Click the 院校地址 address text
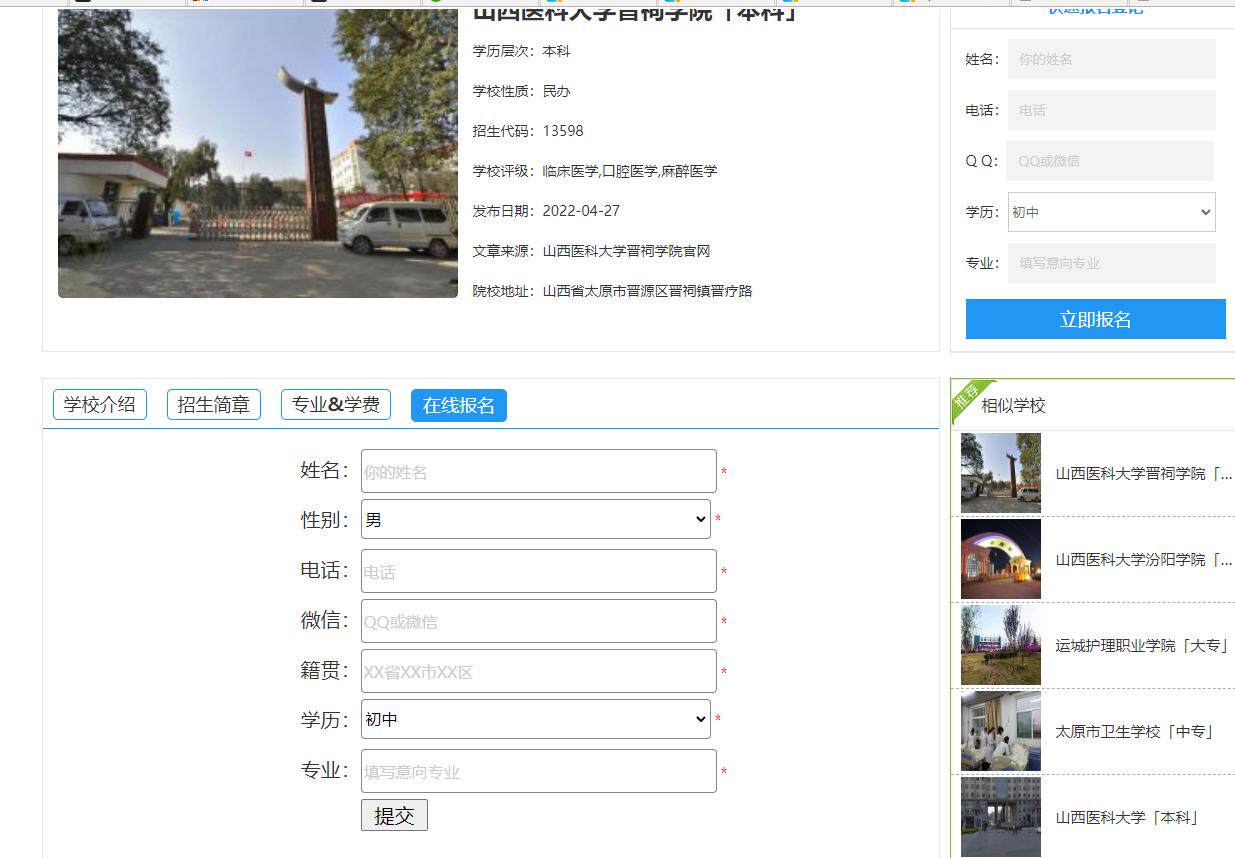The height and width of the screenshot is (858, 1235). point(612,291)
